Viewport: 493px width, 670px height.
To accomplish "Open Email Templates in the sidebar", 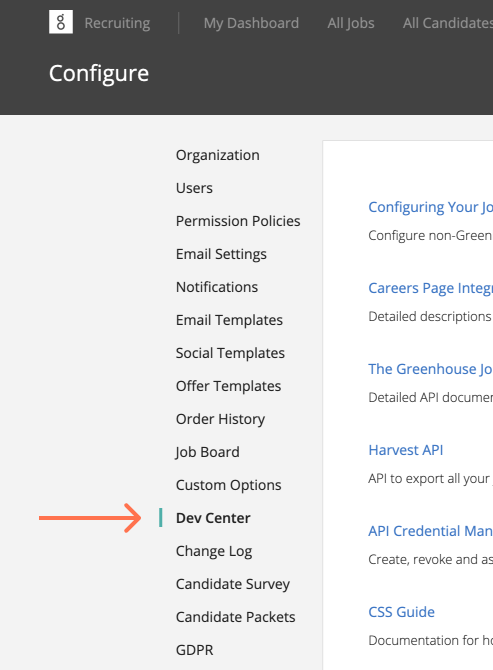I will pos(229,320).
